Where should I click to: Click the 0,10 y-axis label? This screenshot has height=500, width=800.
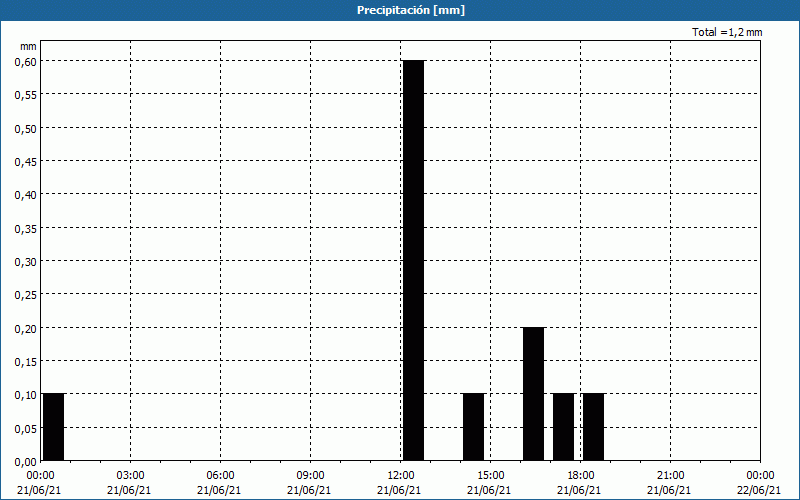pos(26,394)
